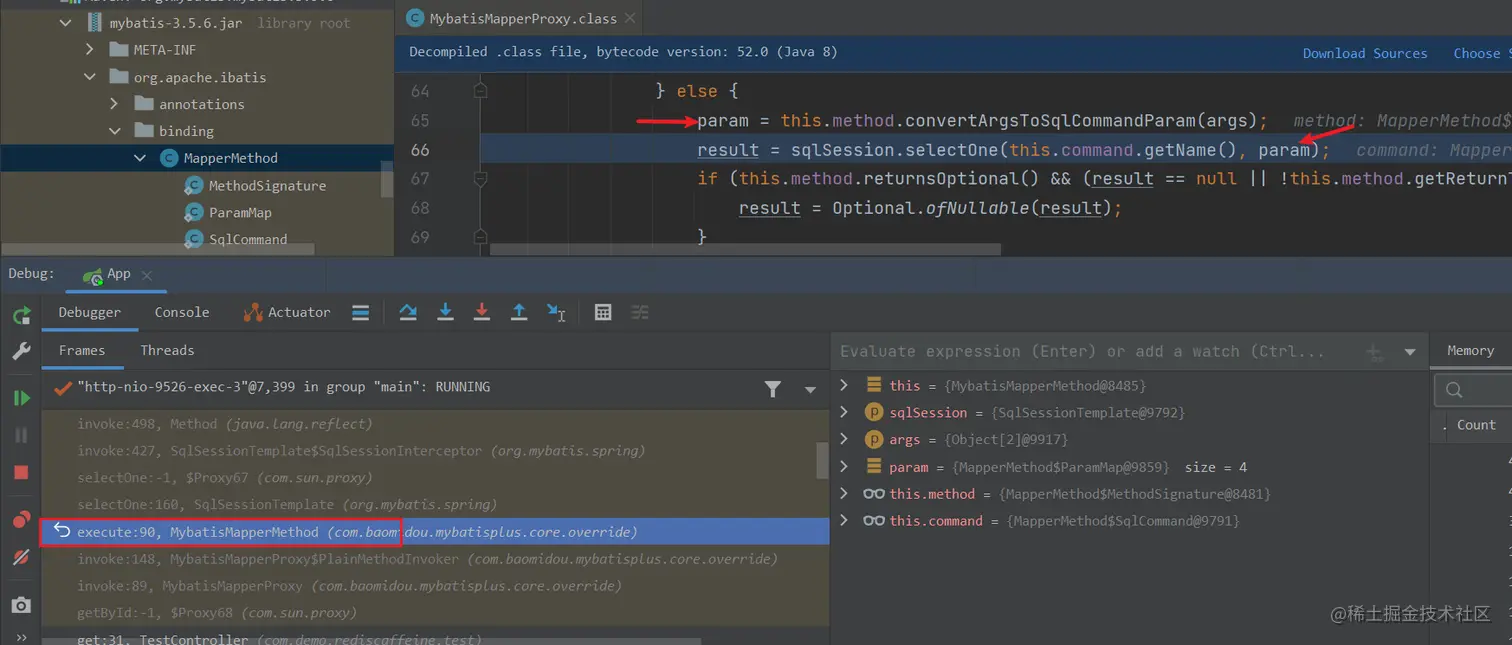Select frame invoke:148, MybatisMapperProxy$PlainMethodInvoker
The image size is (1512, 645).
coord(435,559)
